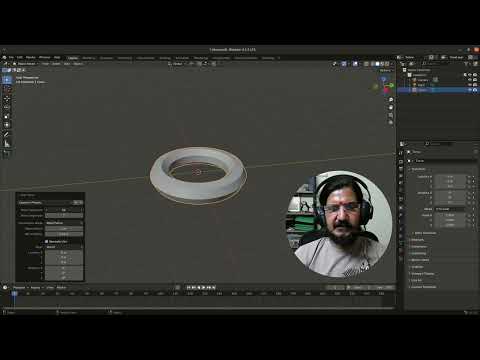This screenshot has width=480, height=360.
Task: Open the Edit menu
Action: tap(20, 57)
